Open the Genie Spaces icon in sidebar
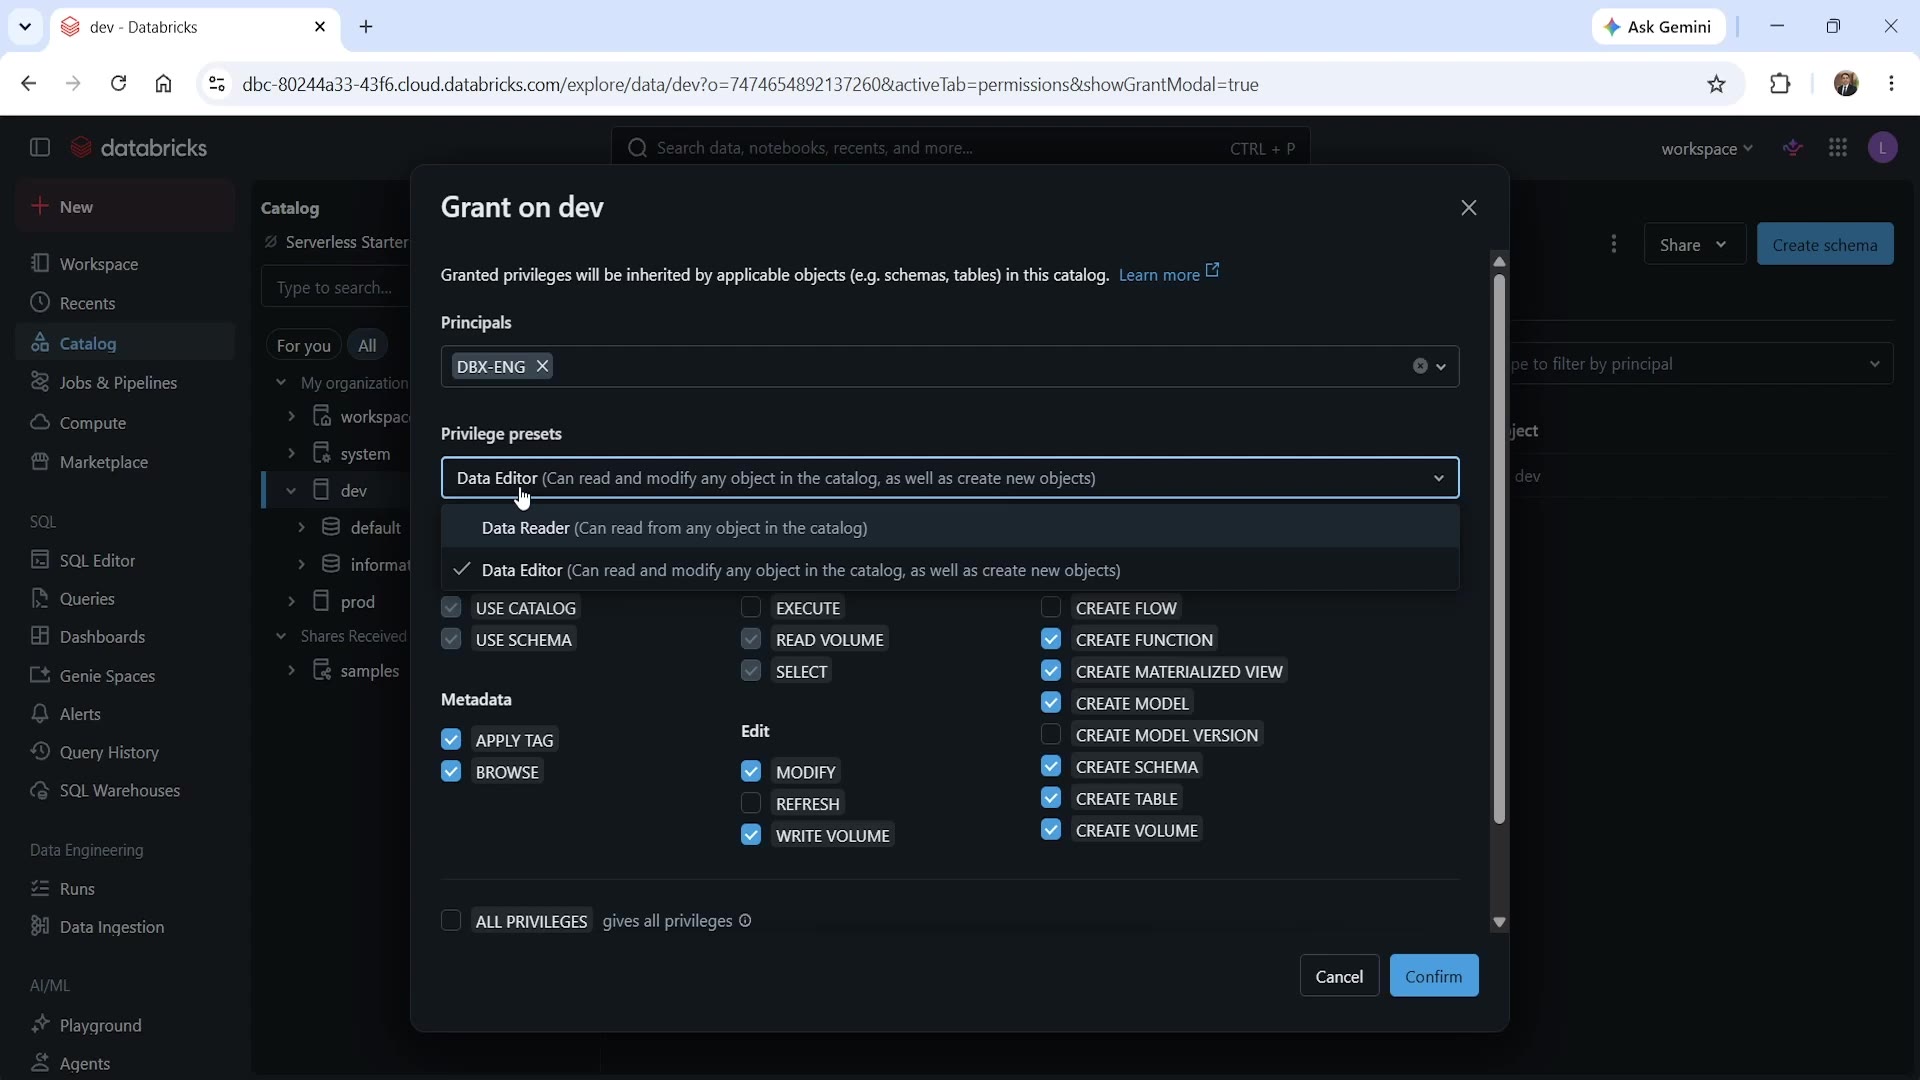Viewport: 1920px width, 1080px height. tap(40, 675)
